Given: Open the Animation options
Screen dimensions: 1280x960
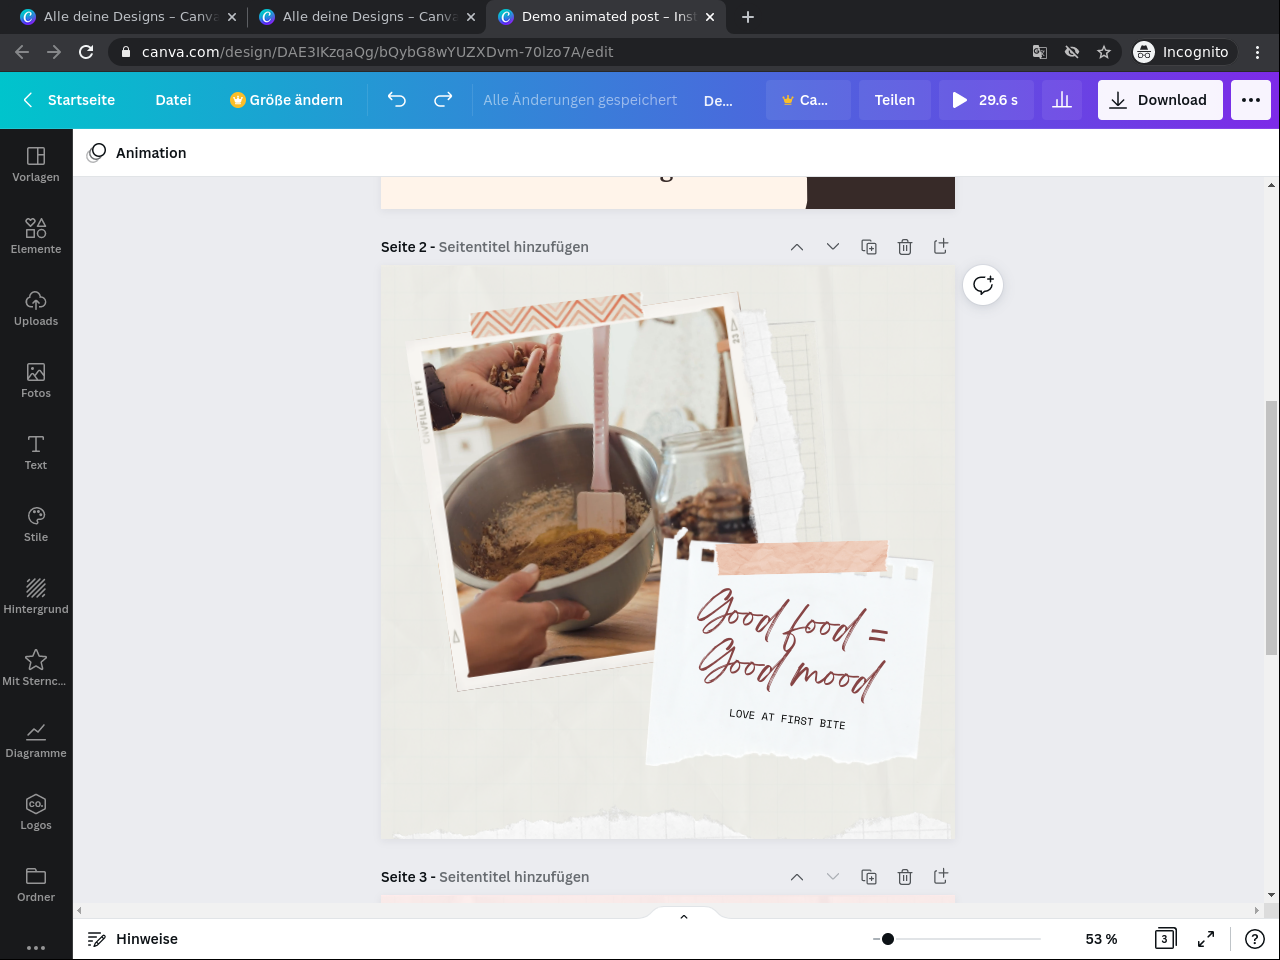Looking at the screenshot, I should coord(137,153).
